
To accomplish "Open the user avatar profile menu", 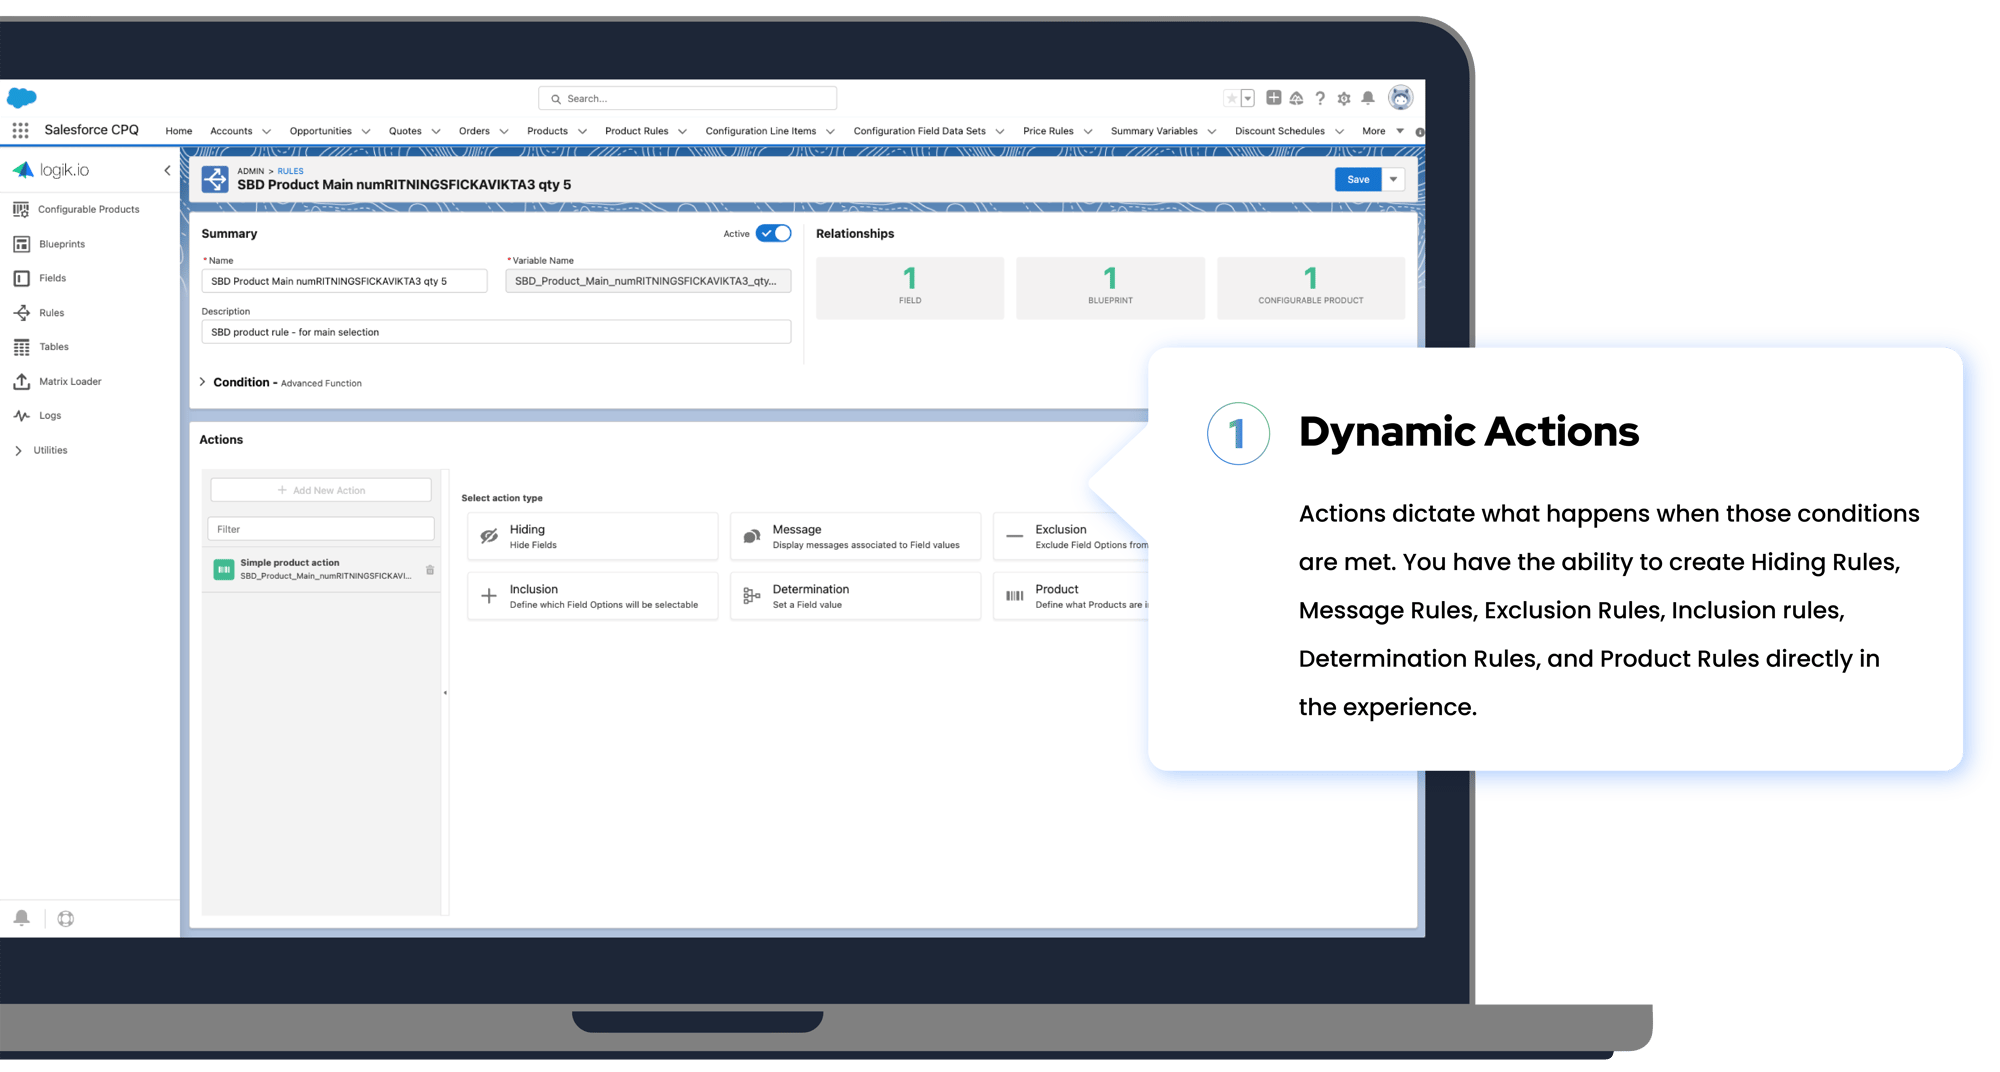I will (1400, 97).
